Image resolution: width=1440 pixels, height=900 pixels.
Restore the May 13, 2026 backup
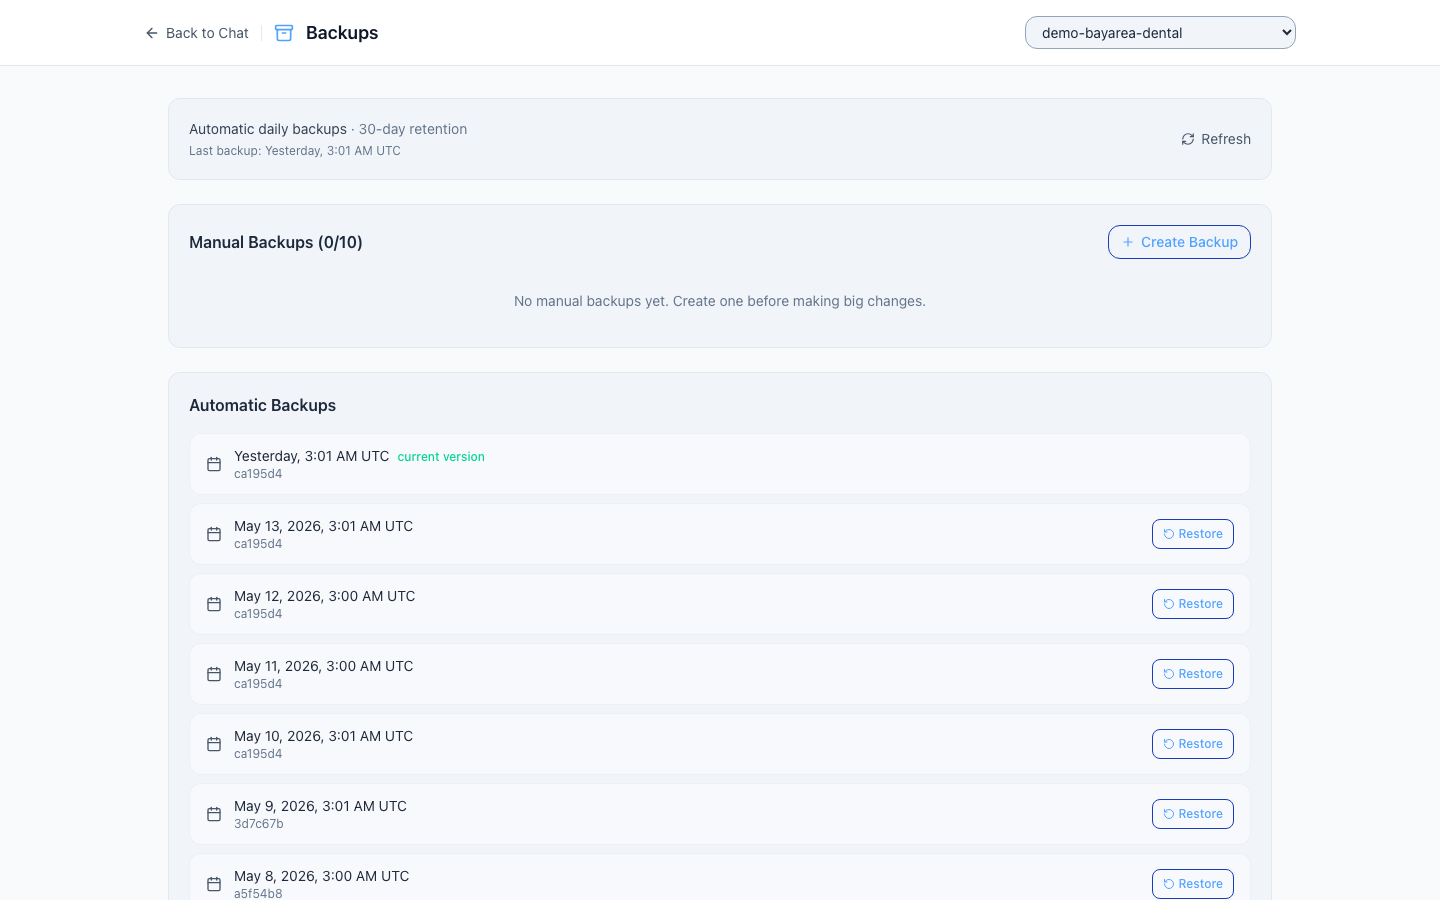1193,534
